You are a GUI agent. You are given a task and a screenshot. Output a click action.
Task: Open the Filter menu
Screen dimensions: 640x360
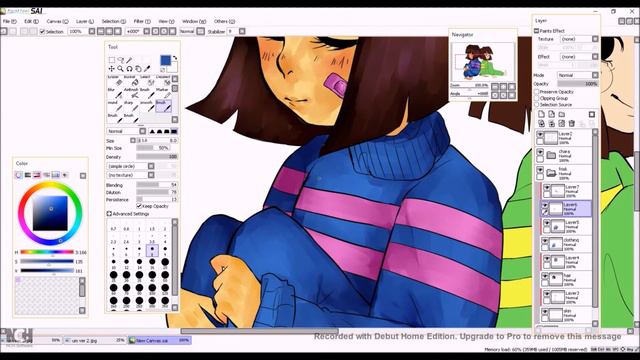(142, 21)
